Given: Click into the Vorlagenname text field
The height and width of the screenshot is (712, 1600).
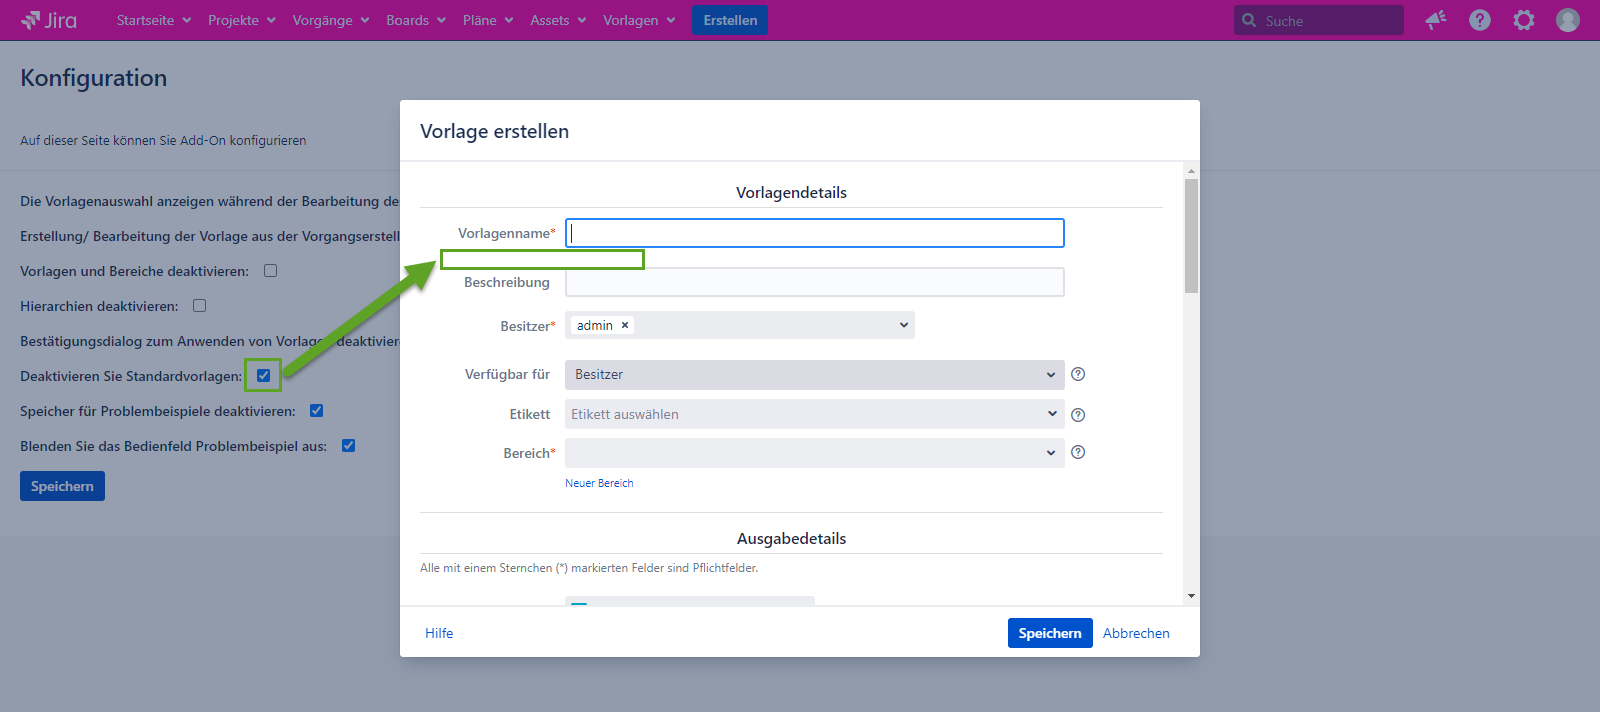Looking at the screenshot, I should coord(815,233).
